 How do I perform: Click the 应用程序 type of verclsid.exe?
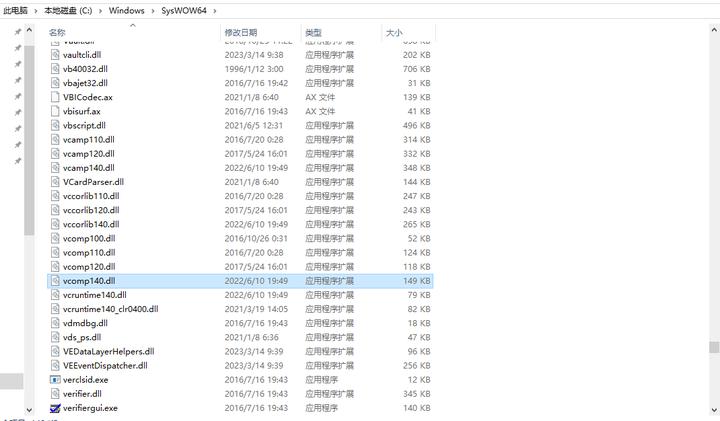pyautogui.click(x=321, y=380)
